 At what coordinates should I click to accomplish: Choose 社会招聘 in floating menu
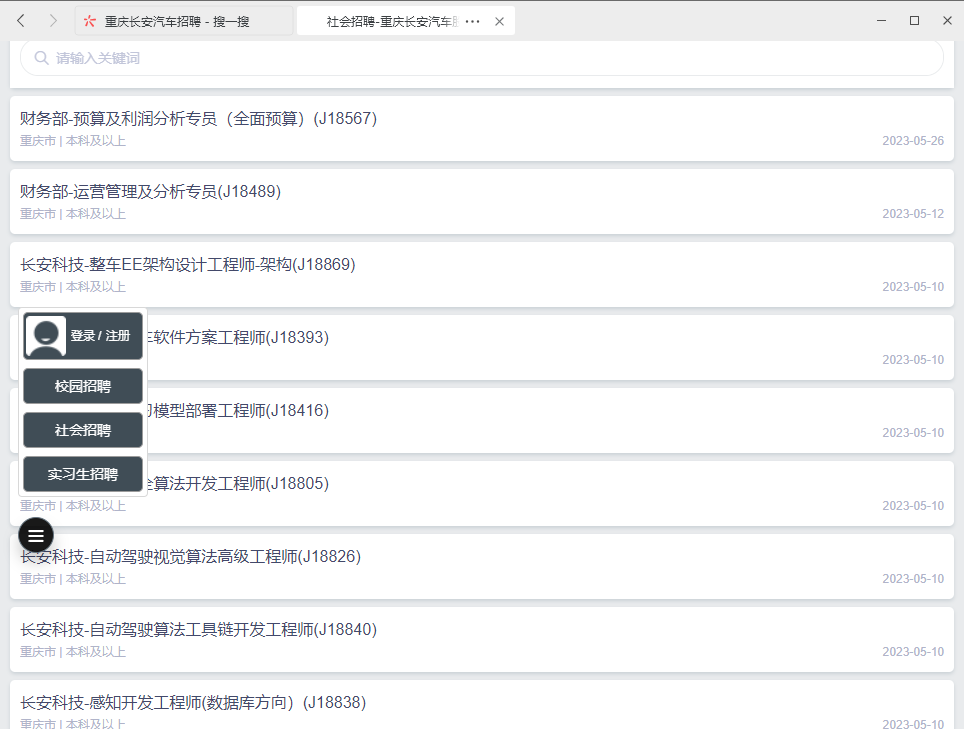[83, 430]
